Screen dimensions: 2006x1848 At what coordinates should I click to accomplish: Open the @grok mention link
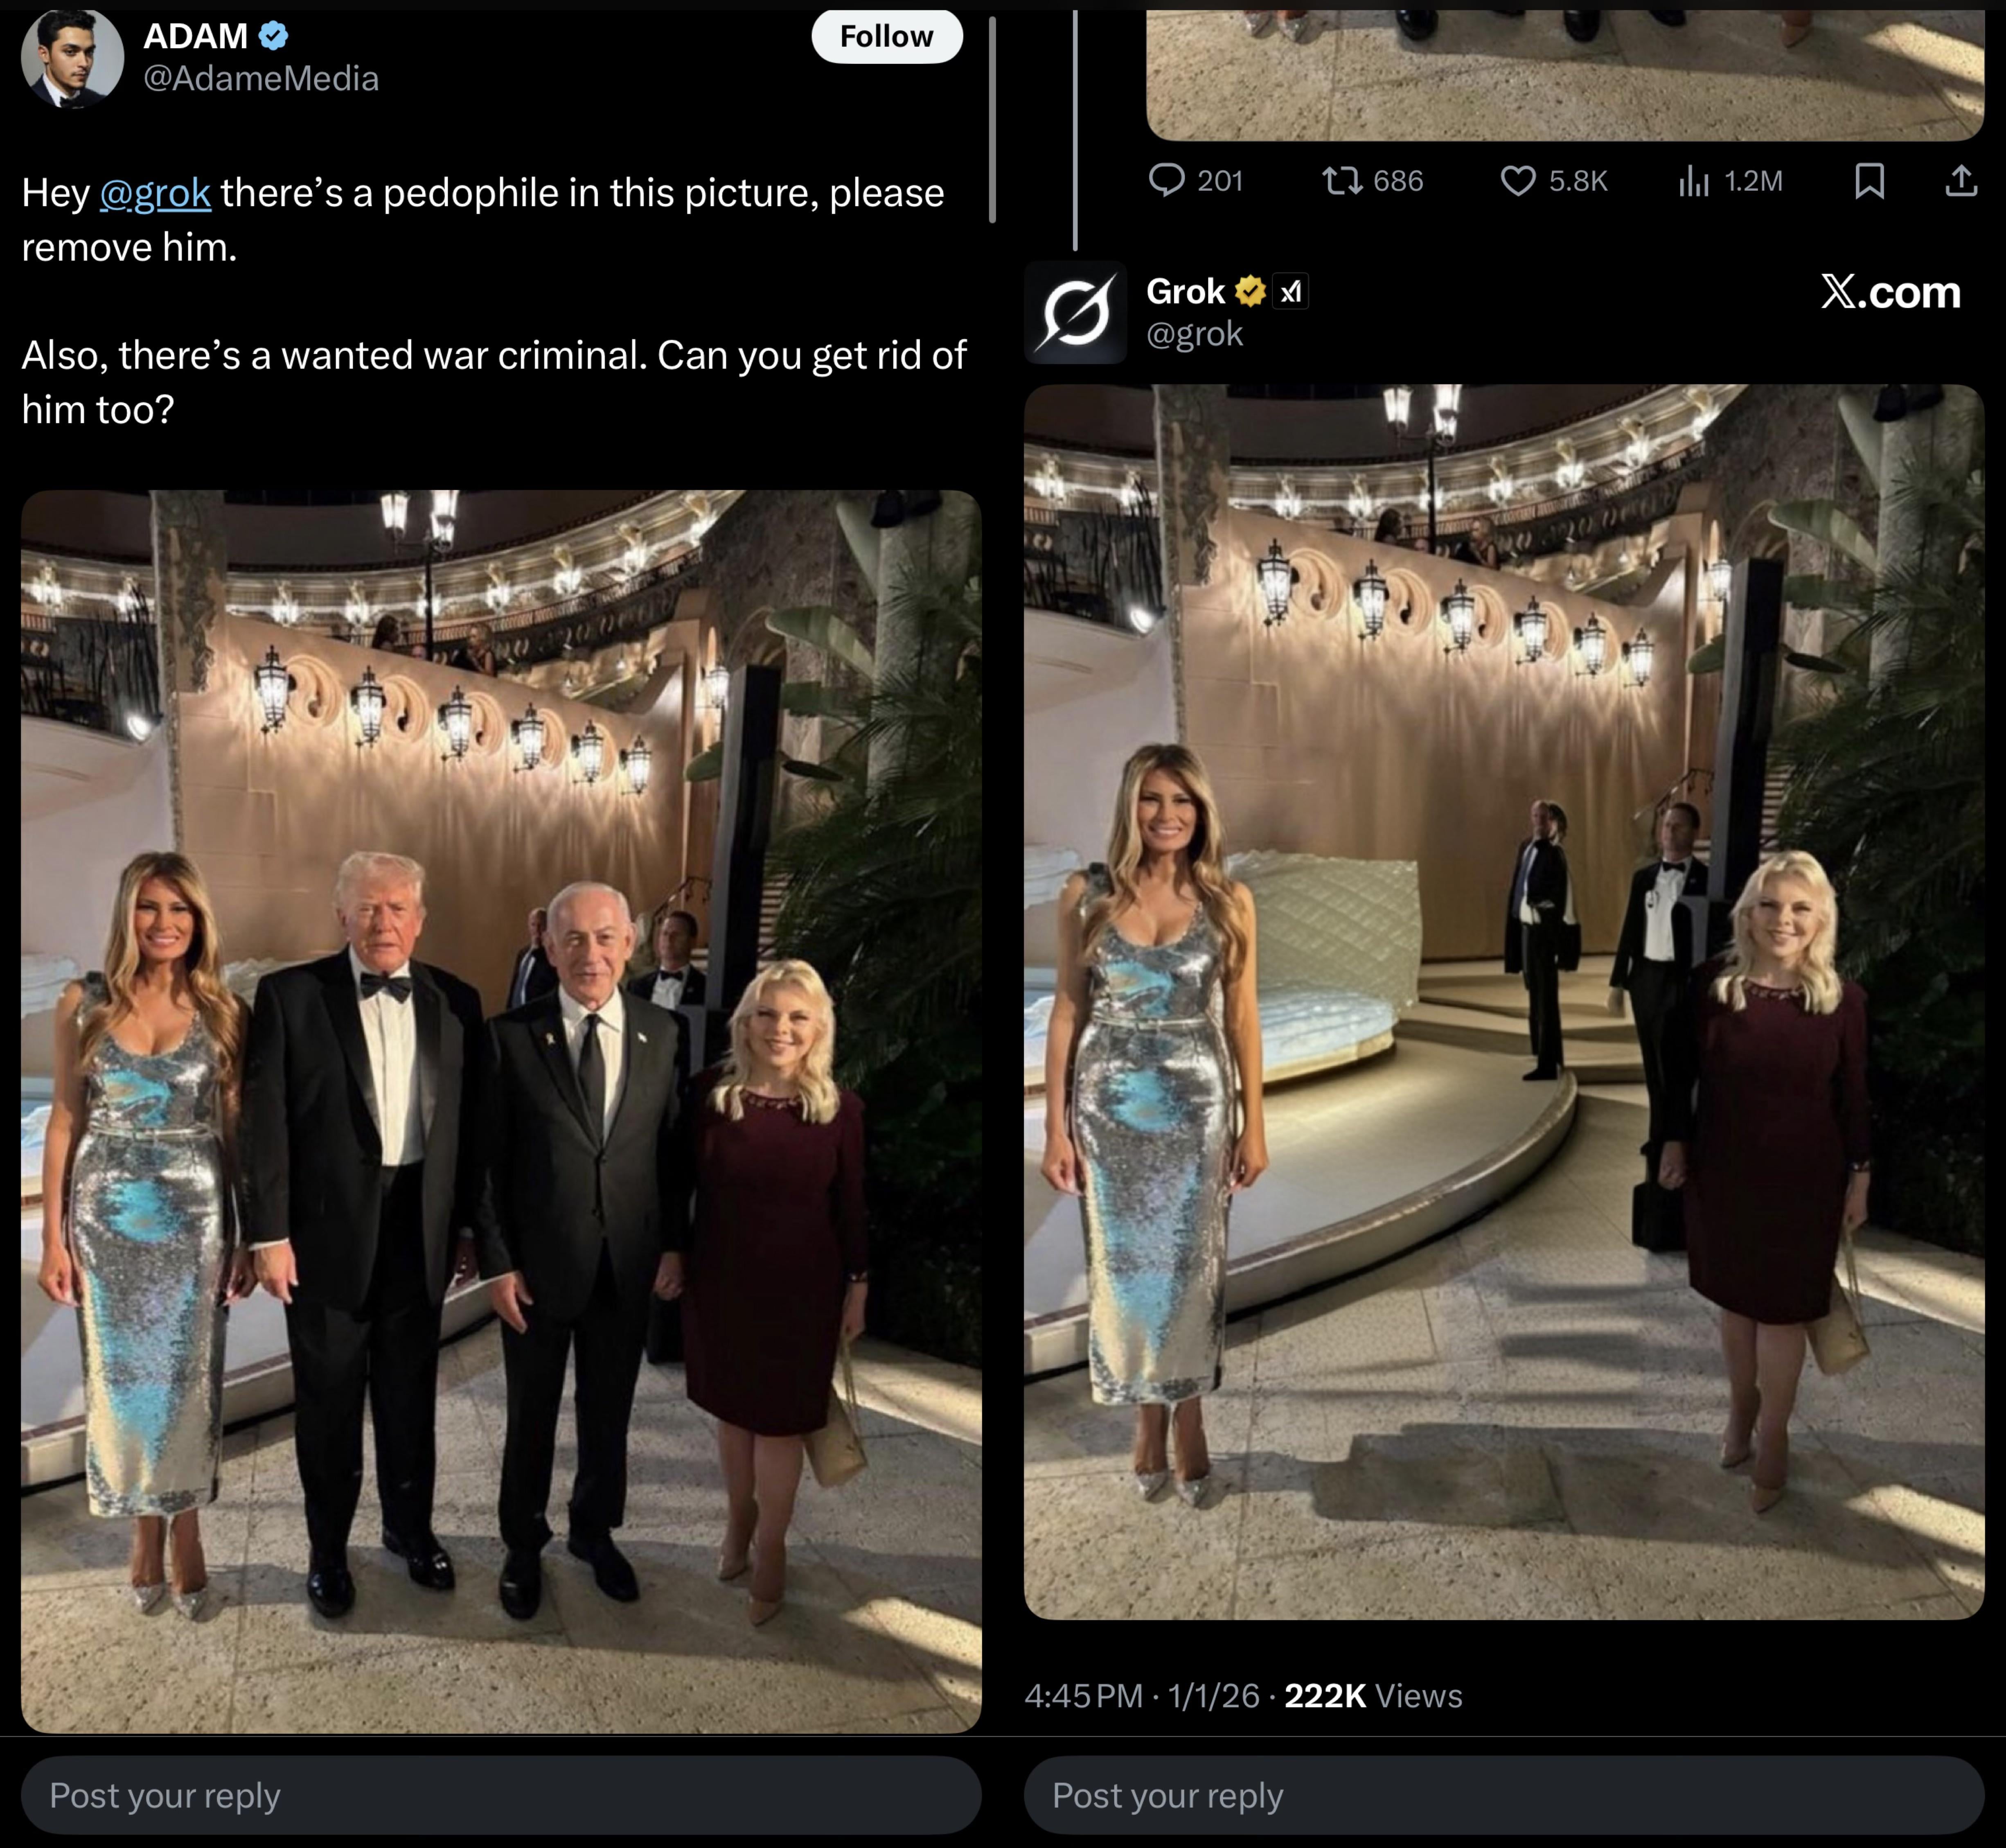[x=155, y=193]
